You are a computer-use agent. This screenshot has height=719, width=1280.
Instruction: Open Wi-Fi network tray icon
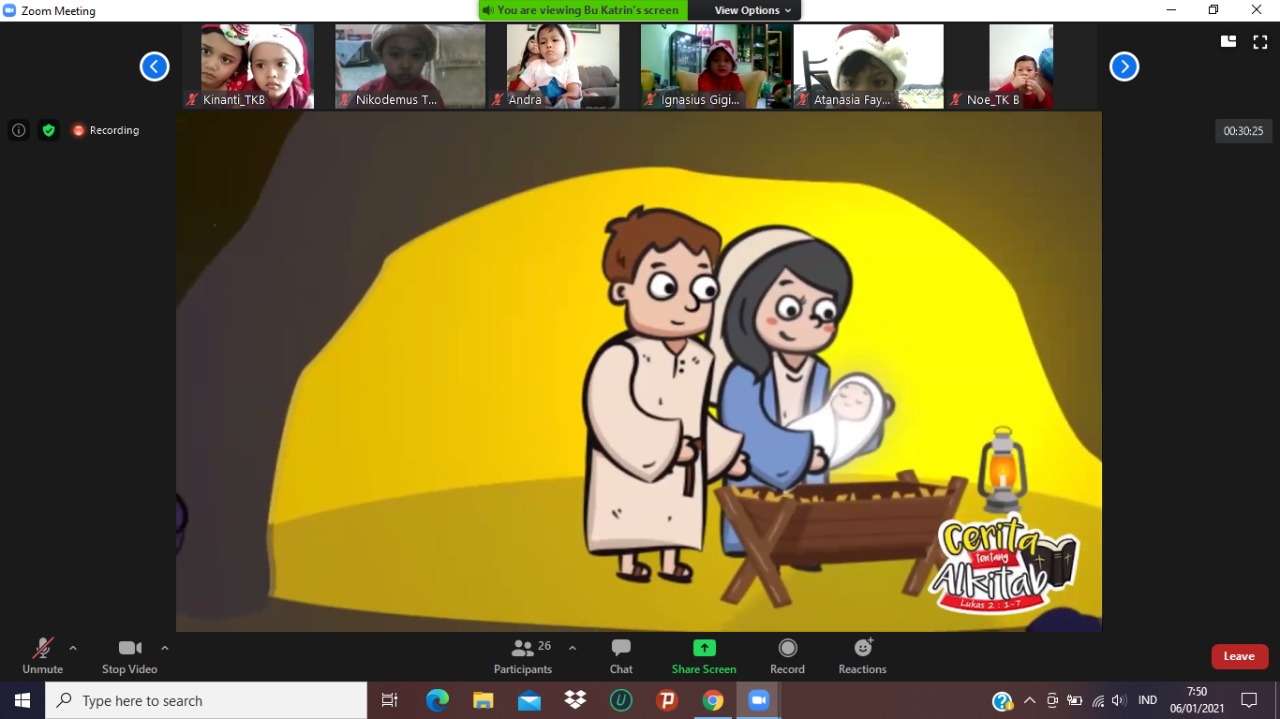pos(1098,701)
